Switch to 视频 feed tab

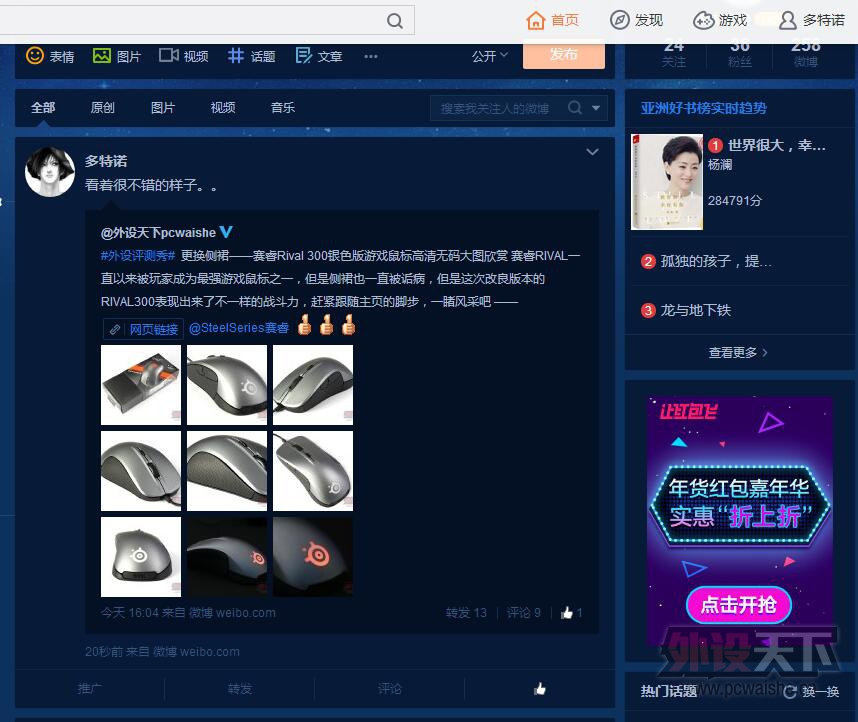click(x=223, y=107)
